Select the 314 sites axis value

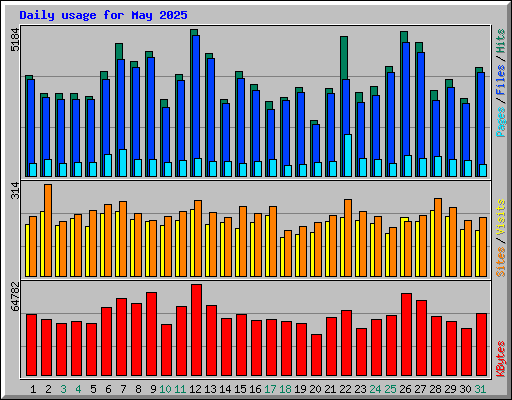pos(15,190)
